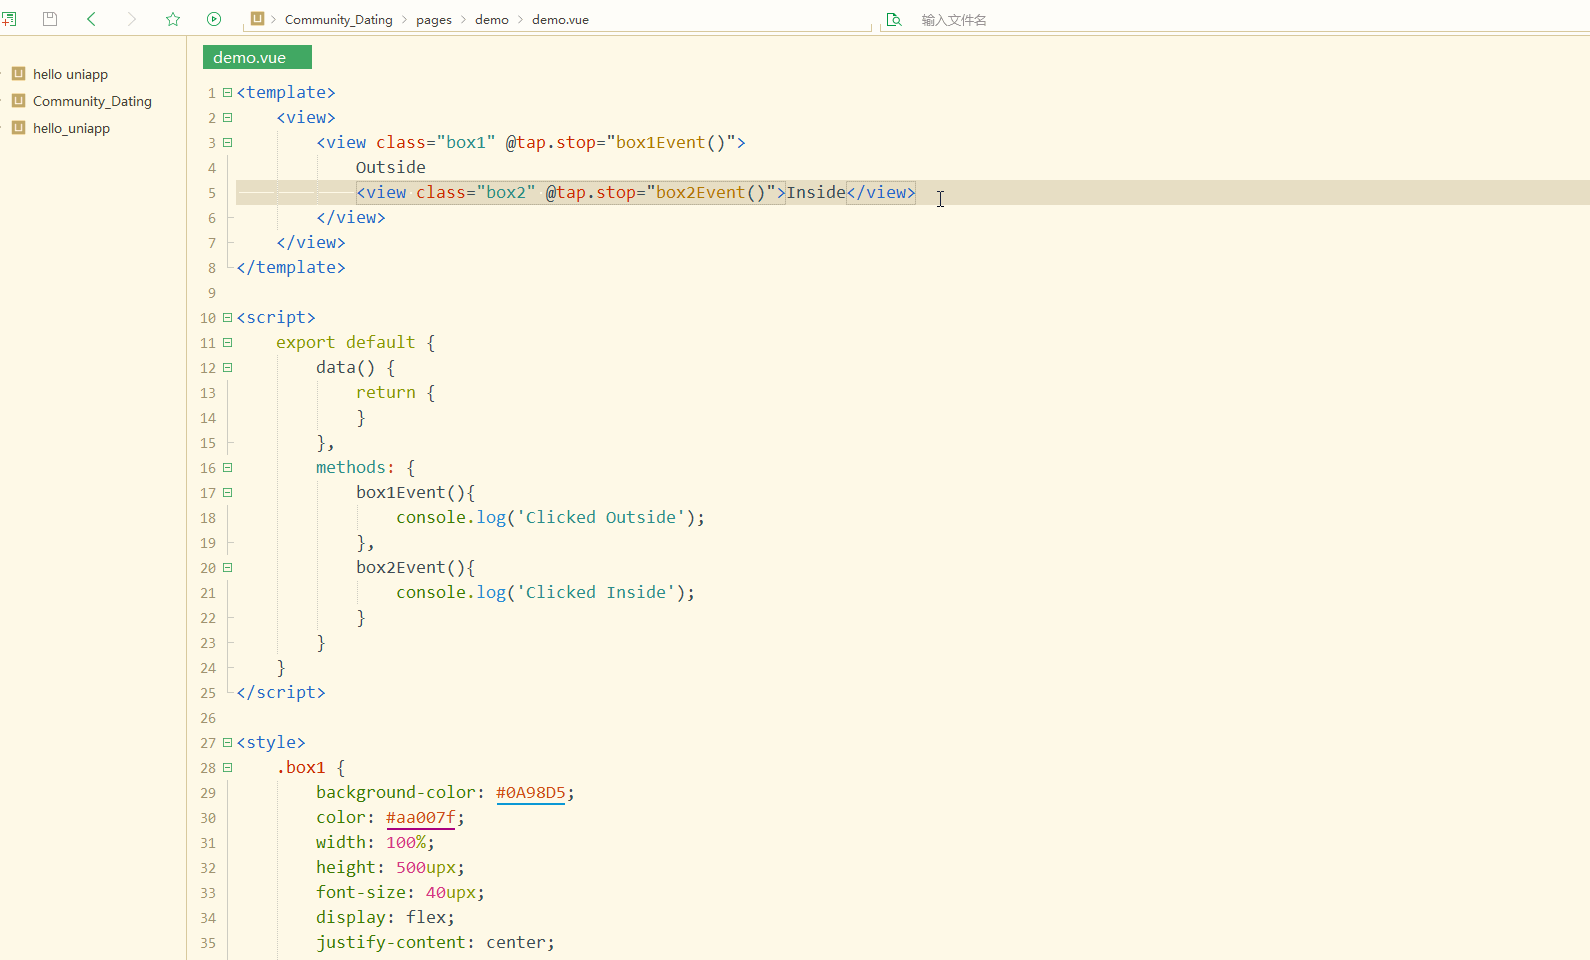
Task: Select the Community_Dating project in sidebar
Action: pyautogui.click(x=92, y=101)
